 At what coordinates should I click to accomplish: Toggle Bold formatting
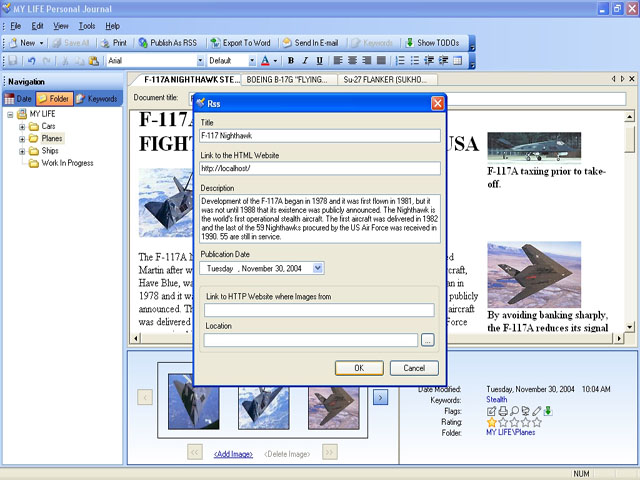point(291,61)
